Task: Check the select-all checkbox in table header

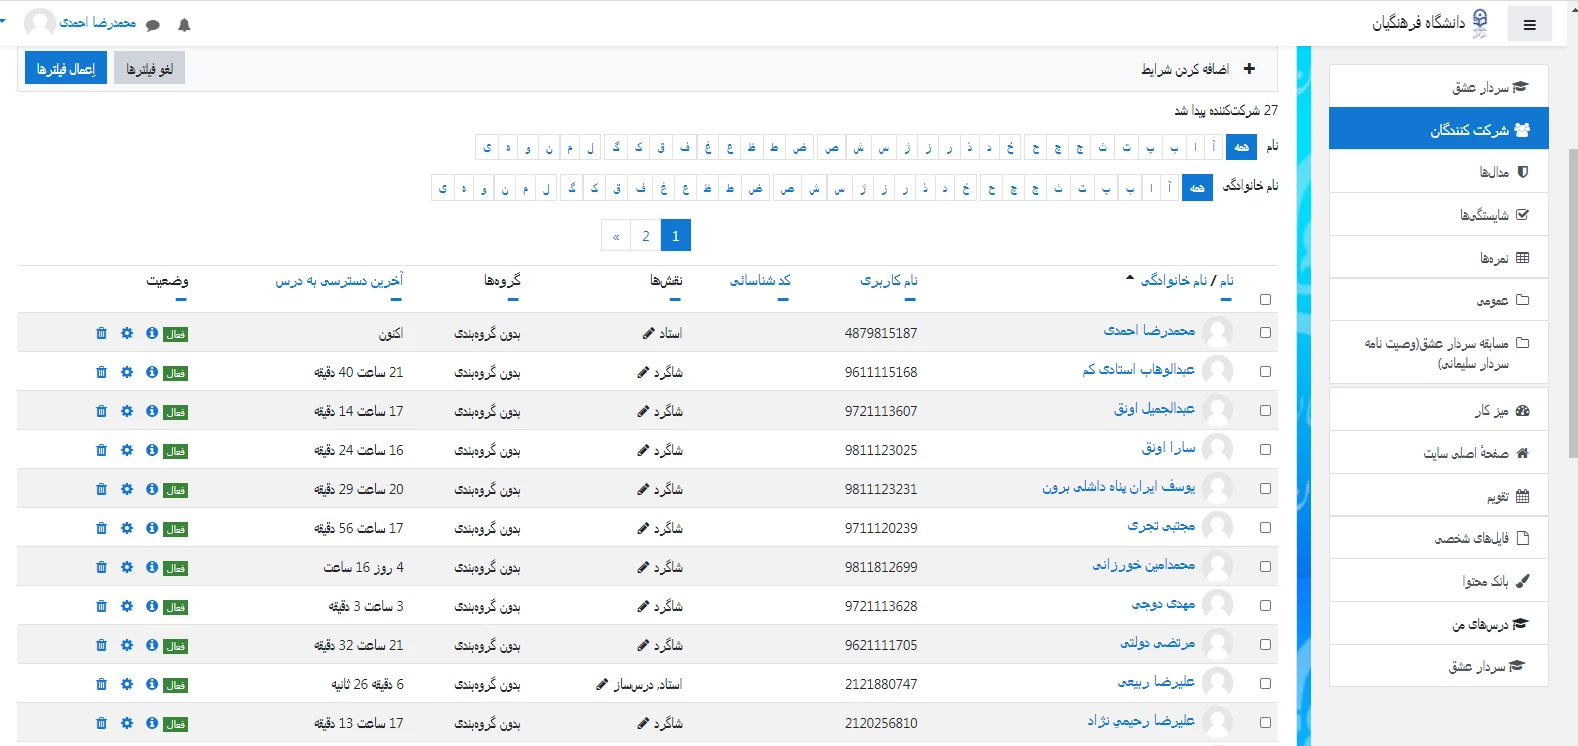Action: (1265, 299)
